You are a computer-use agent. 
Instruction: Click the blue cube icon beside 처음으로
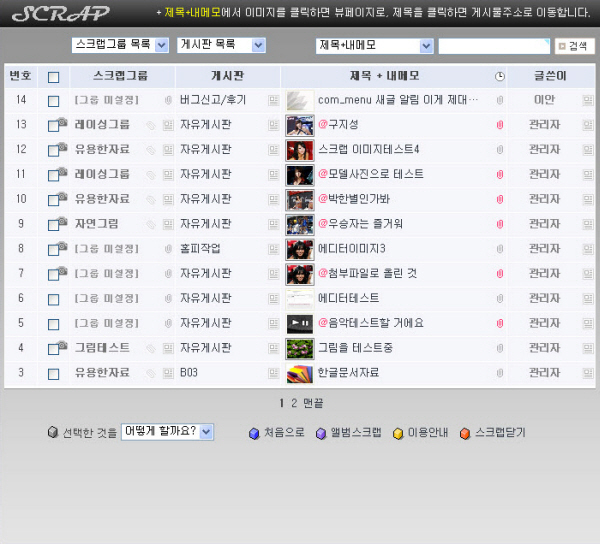[254, 433]
